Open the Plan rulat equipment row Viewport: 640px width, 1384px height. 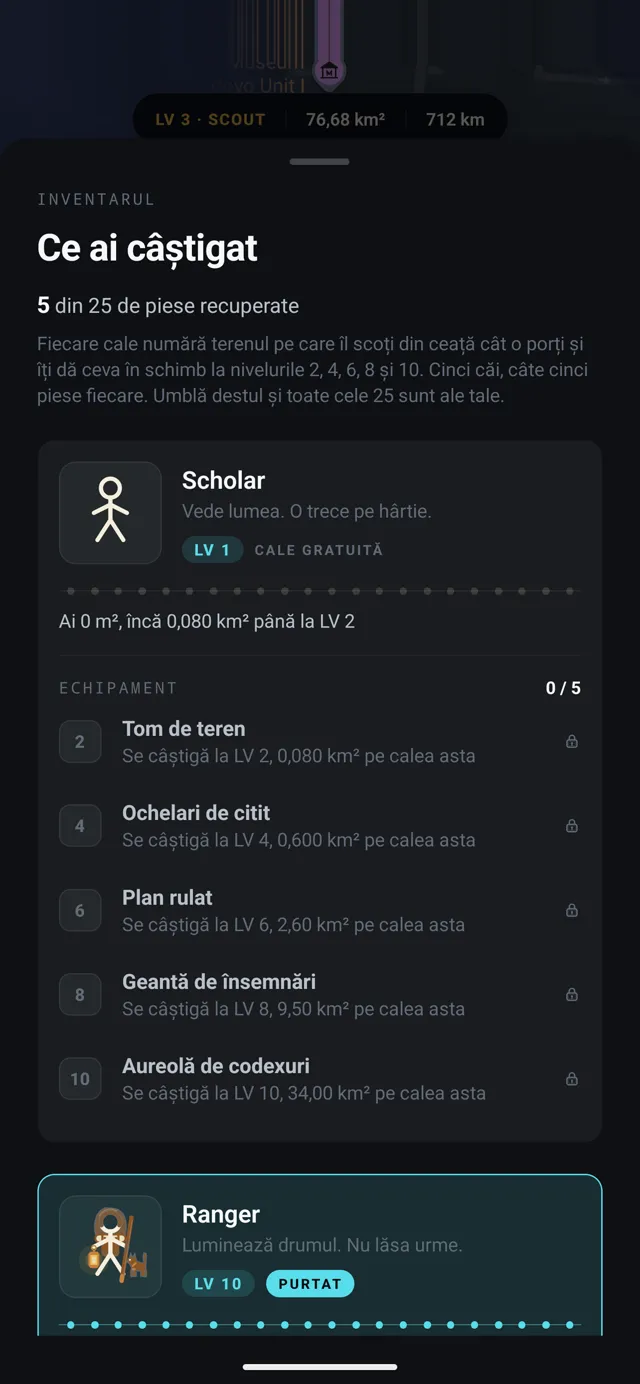[320, 910]
